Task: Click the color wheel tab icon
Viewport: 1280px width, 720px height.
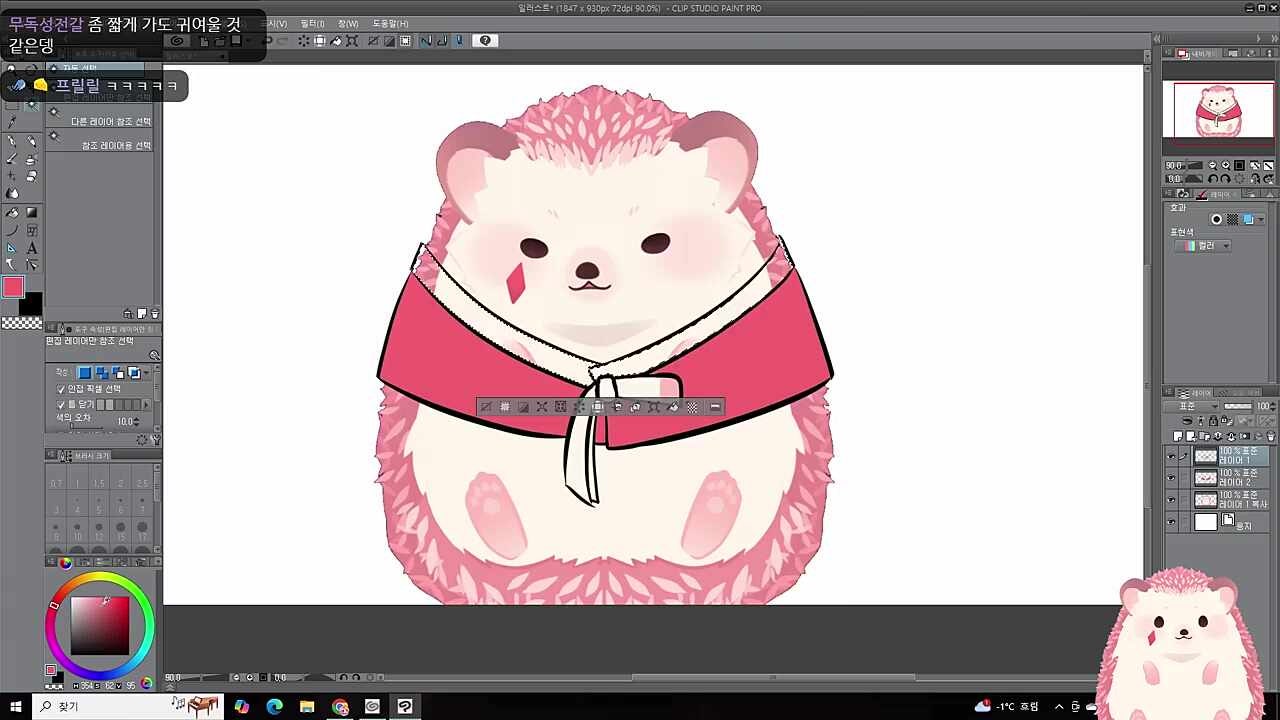Action: point(65,563)
